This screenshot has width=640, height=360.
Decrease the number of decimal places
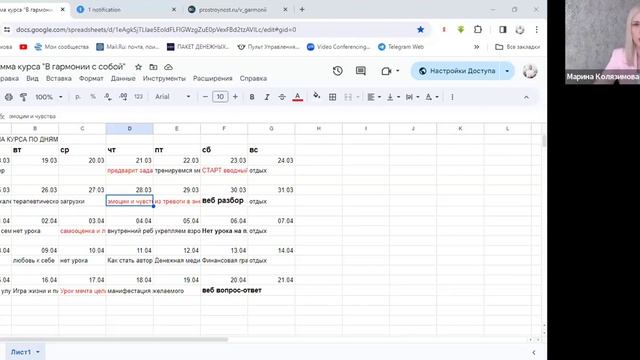[x=108, y=97]
